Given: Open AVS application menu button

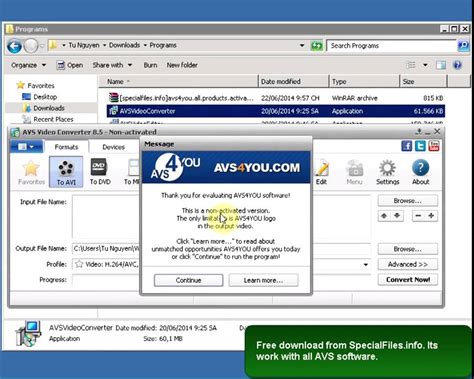Looking at the screenshot, I should click(26, 147).
